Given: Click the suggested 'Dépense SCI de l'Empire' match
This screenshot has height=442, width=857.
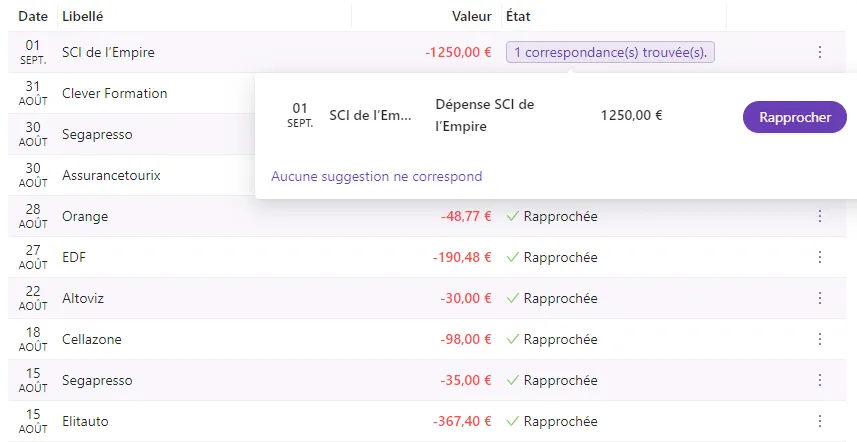Looking at the screenshot, I should [485, 115].
